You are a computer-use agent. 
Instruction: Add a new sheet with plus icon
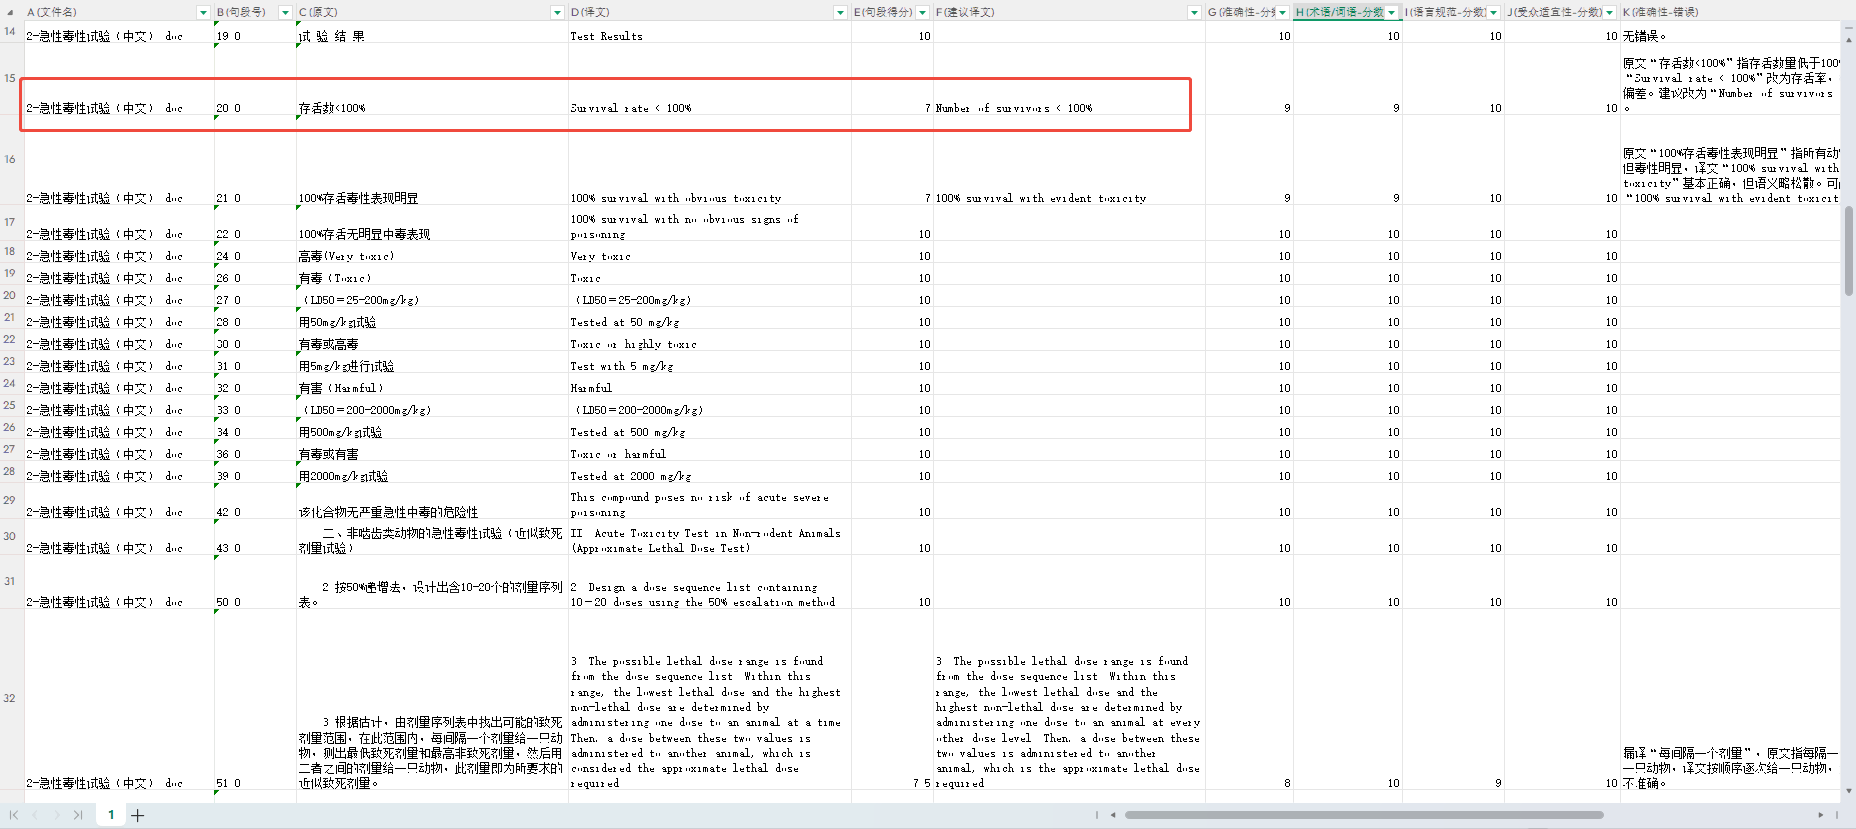point(138,815)
